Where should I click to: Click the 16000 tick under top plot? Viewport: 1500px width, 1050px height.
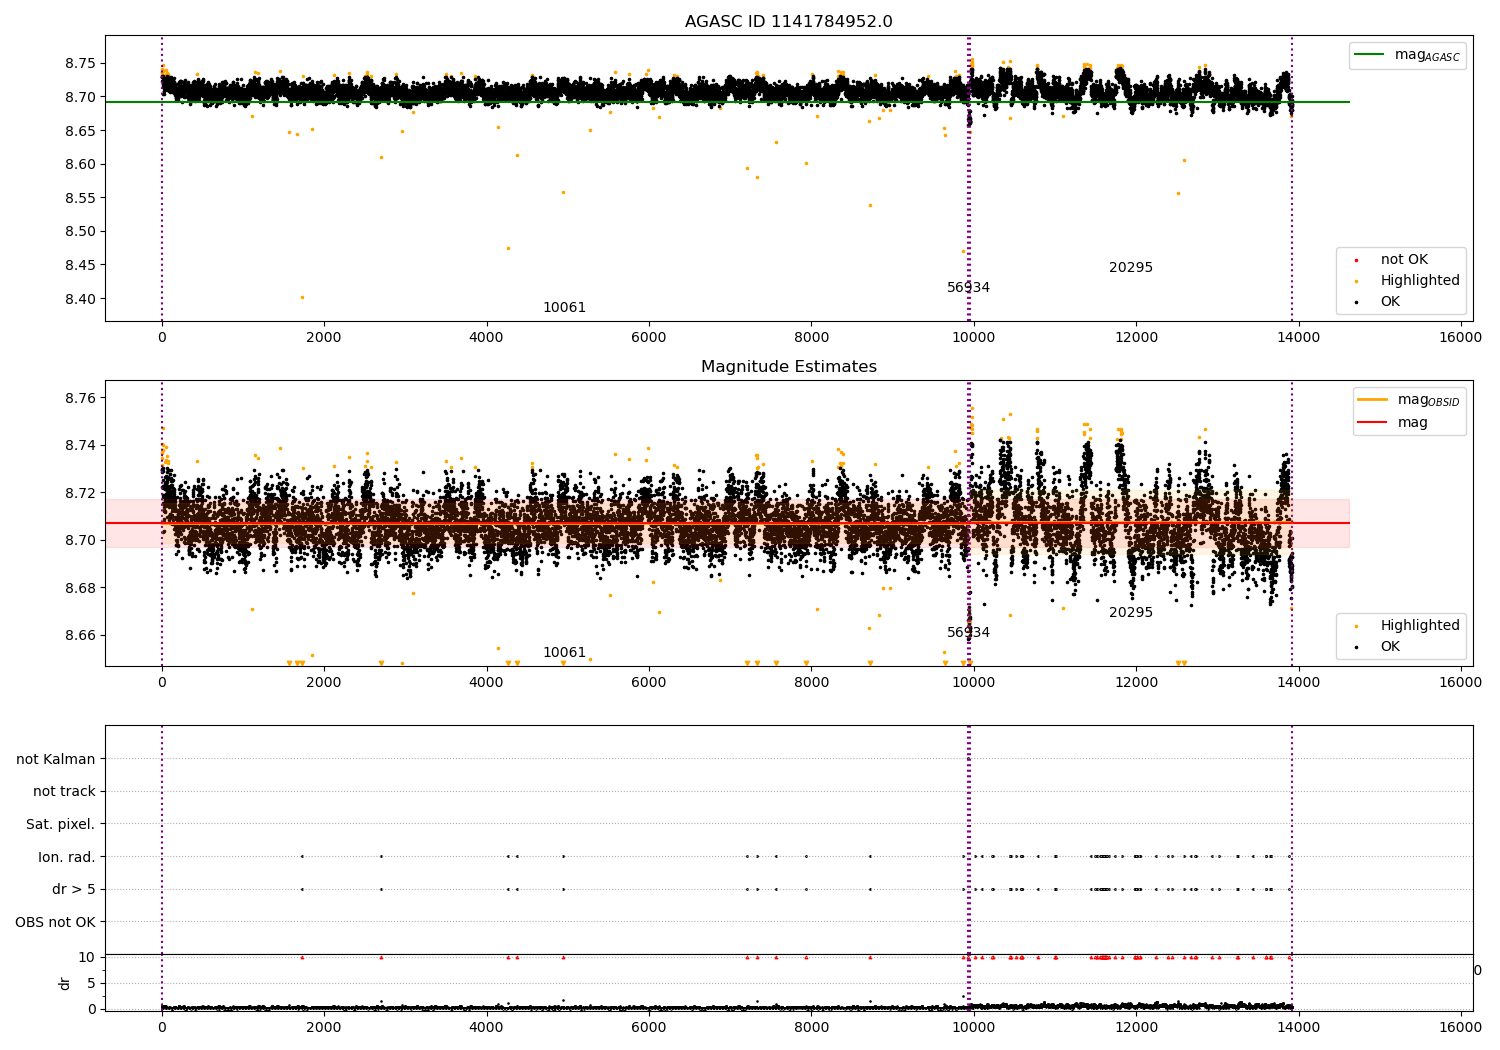click(x=1461, y=338)
